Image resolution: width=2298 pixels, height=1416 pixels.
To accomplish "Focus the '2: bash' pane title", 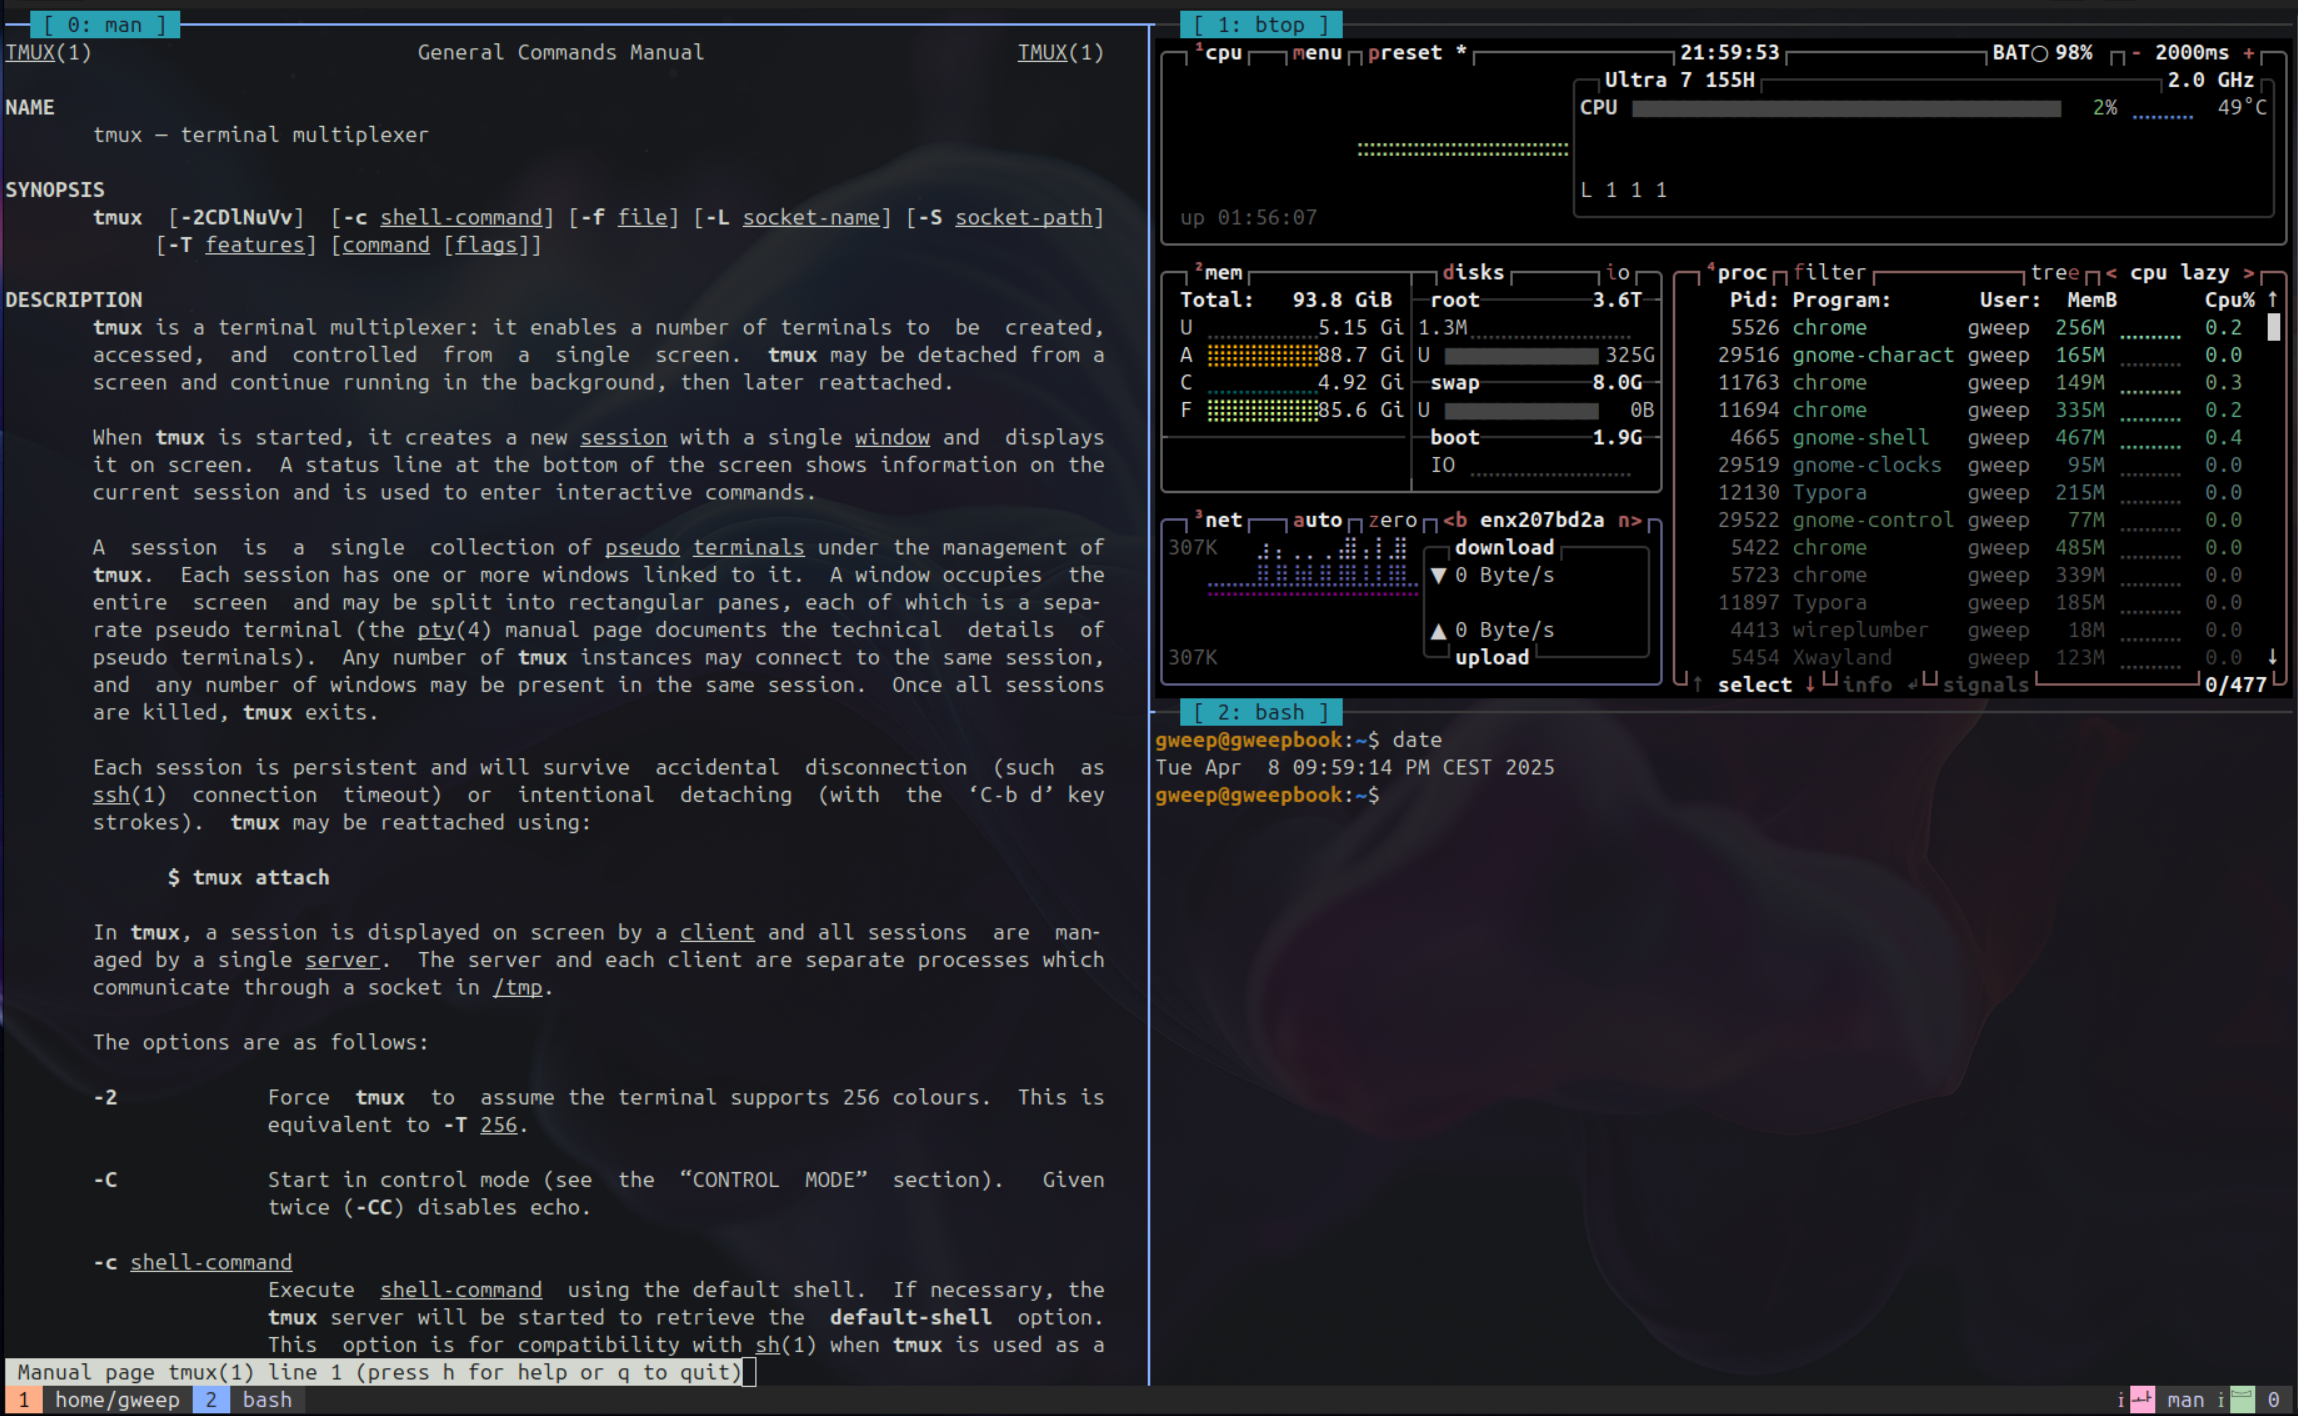I will point(1261,712).
